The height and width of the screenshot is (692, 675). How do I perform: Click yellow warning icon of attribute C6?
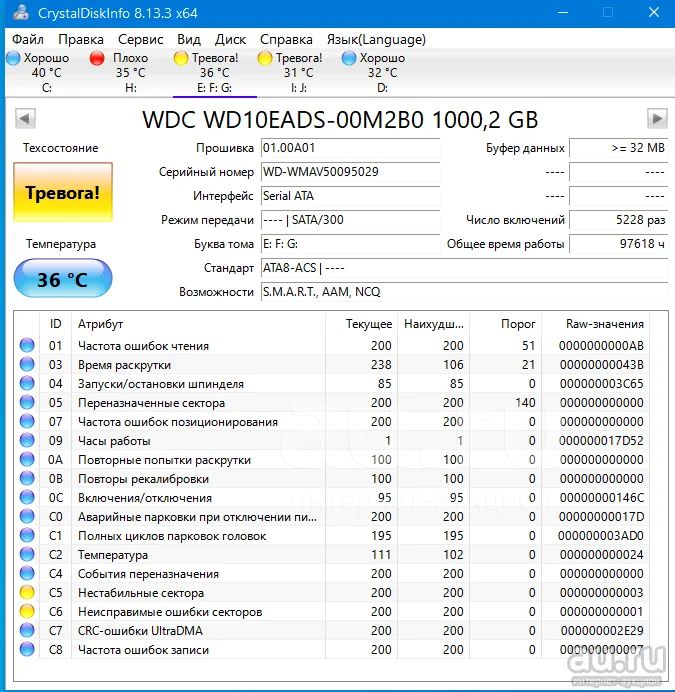coord(27,611)
